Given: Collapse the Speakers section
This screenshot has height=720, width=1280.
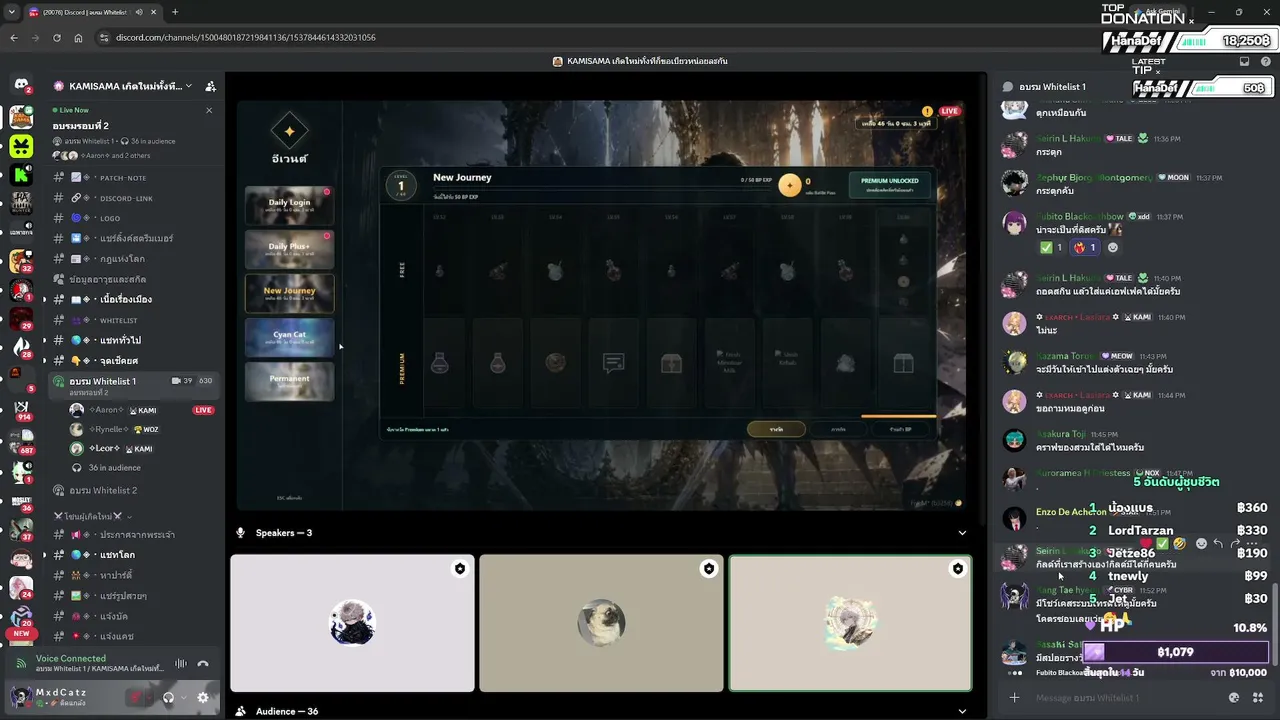Looking at the screenshot, I should 962,533.
